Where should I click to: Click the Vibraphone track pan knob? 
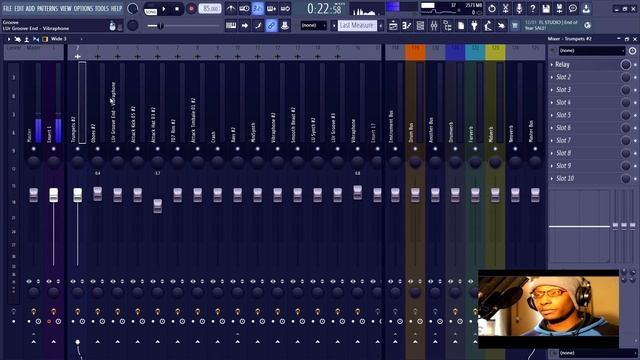tap(358, 162)
